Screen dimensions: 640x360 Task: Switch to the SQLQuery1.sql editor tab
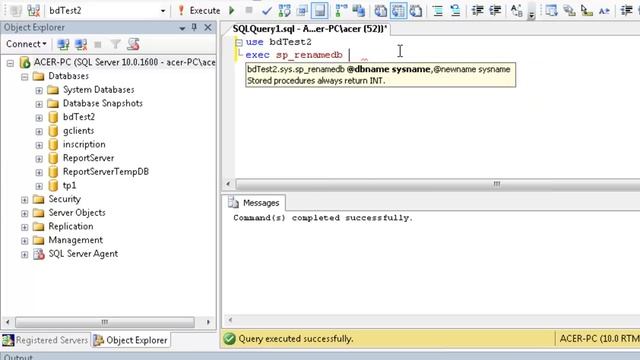pos(310,29)
